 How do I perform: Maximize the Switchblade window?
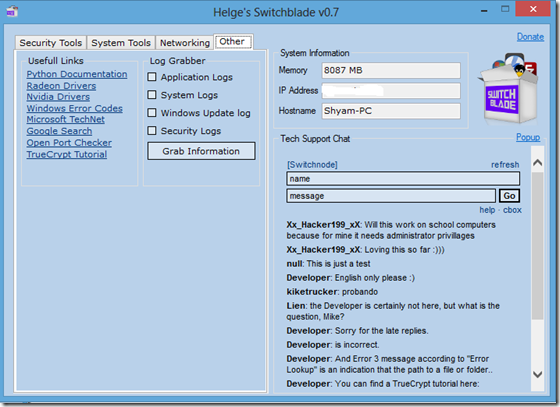pos(505,9)
